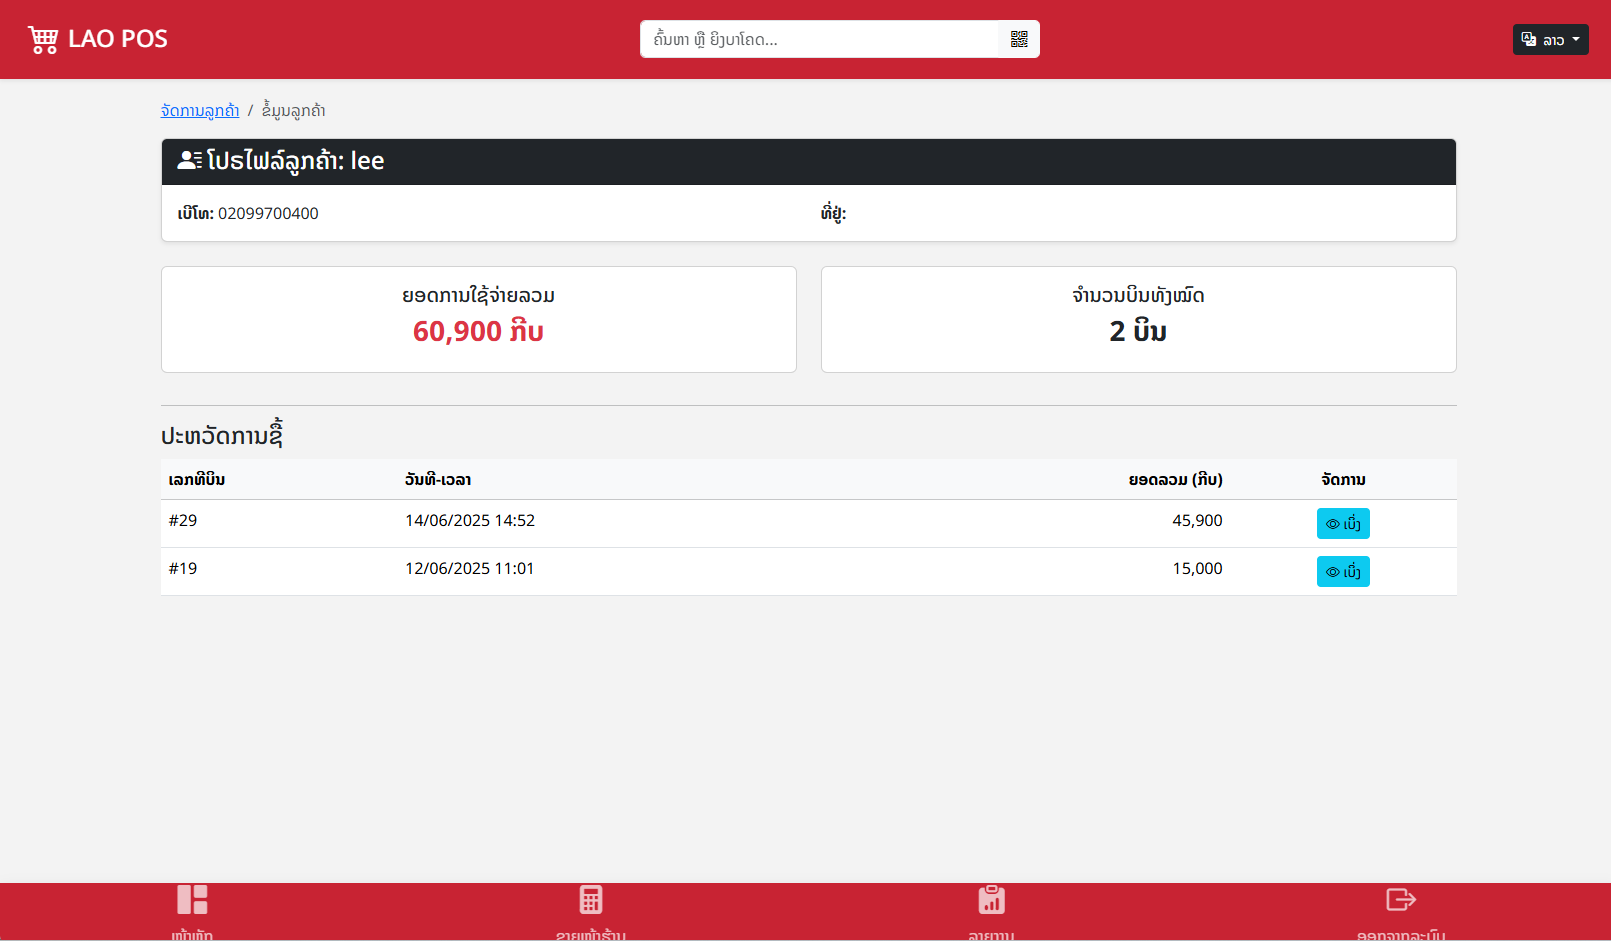Click the shopping cart logo icon

[43, 40]
